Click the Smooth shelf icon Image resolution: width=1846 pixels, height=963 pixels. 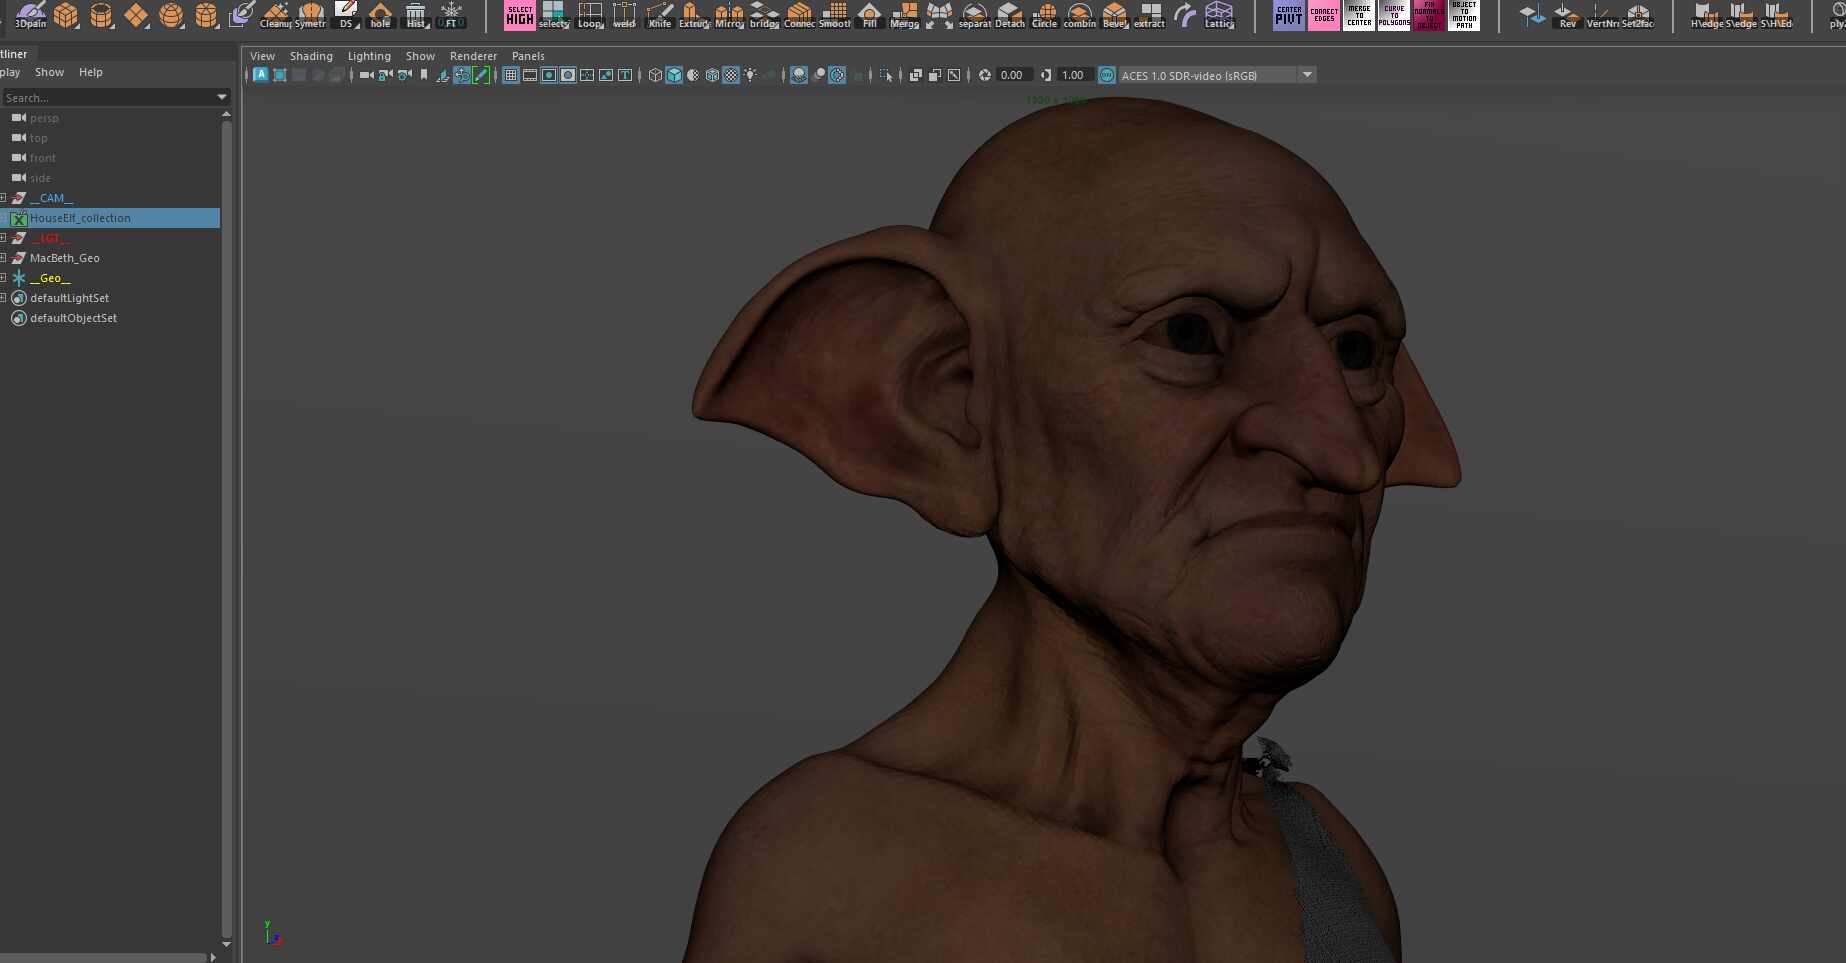(833, 15)
